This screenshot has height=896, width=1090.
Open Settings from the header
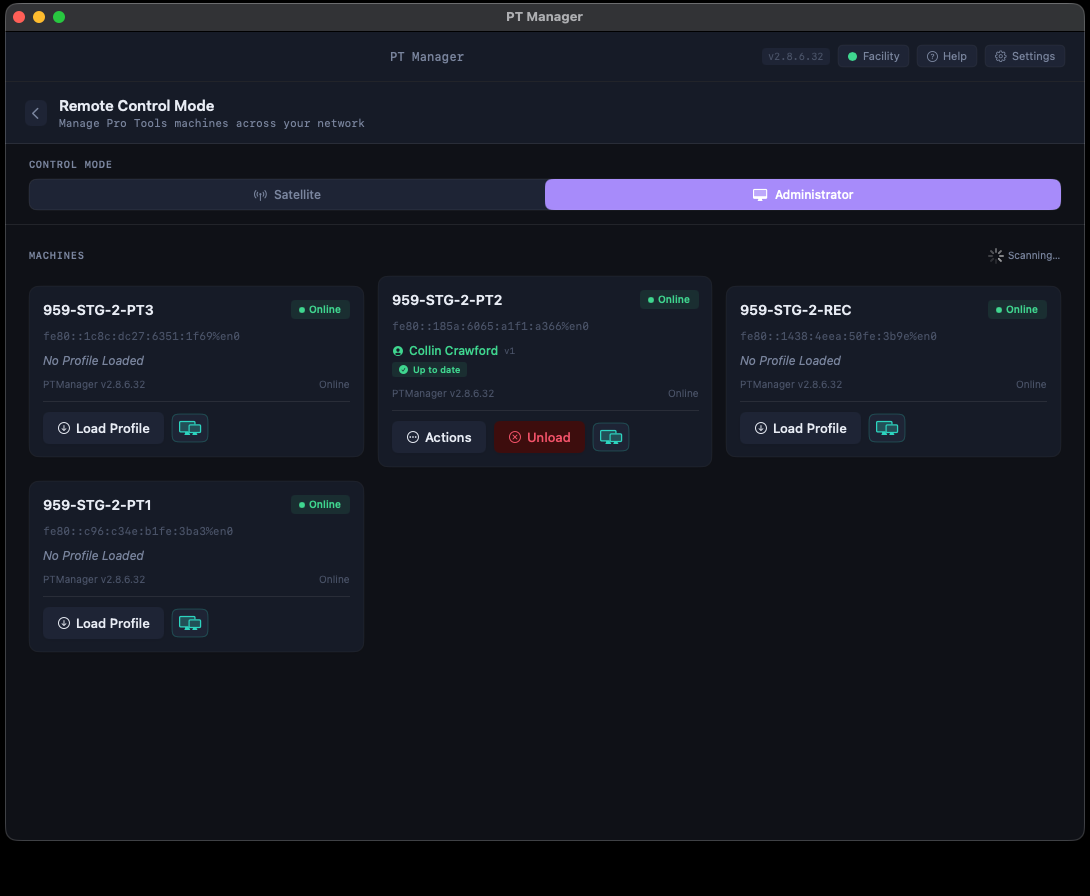coord(1025,56)
